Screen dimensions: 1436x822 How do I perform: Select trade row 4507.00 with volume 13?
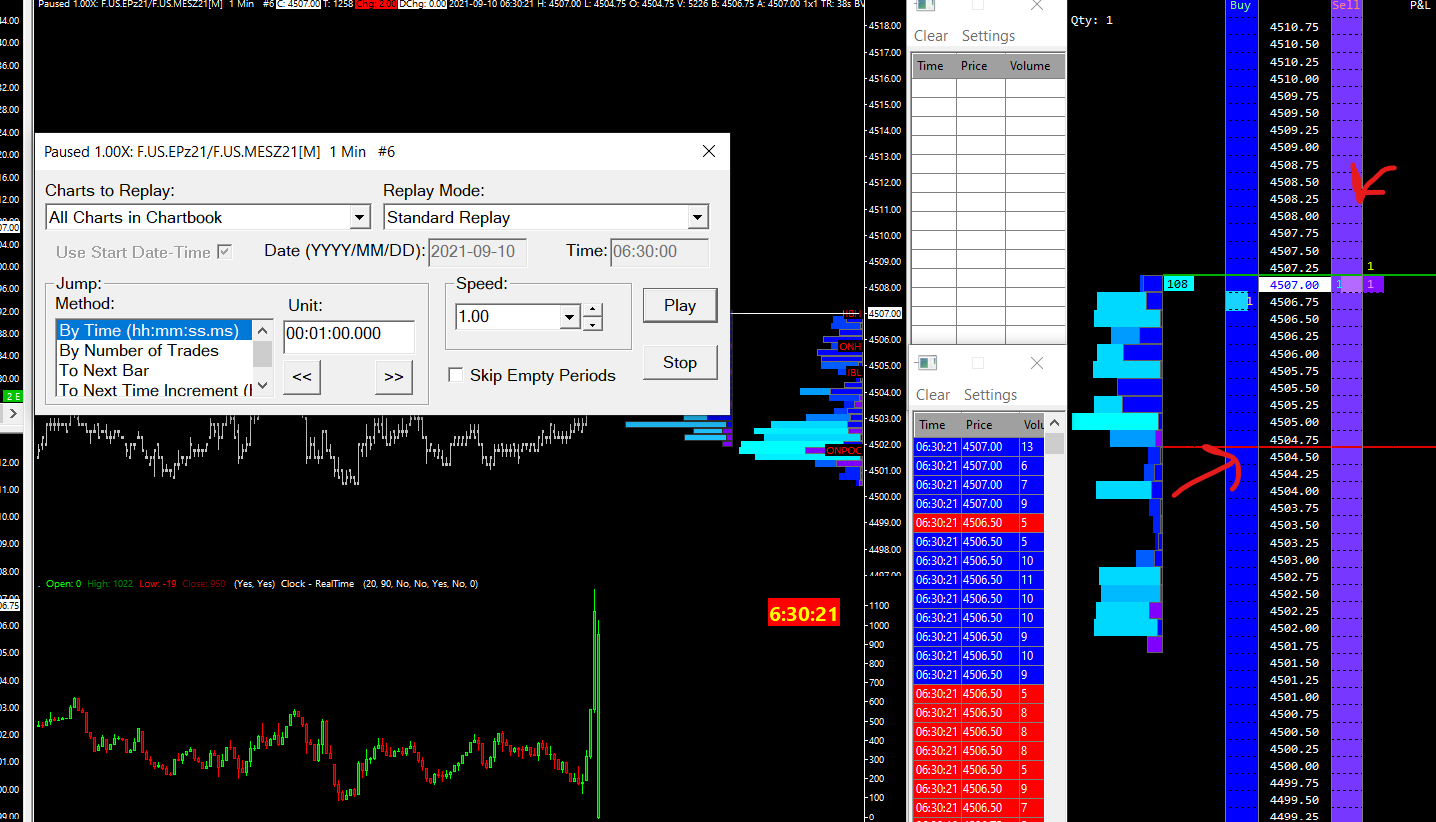tap(979, 447)
